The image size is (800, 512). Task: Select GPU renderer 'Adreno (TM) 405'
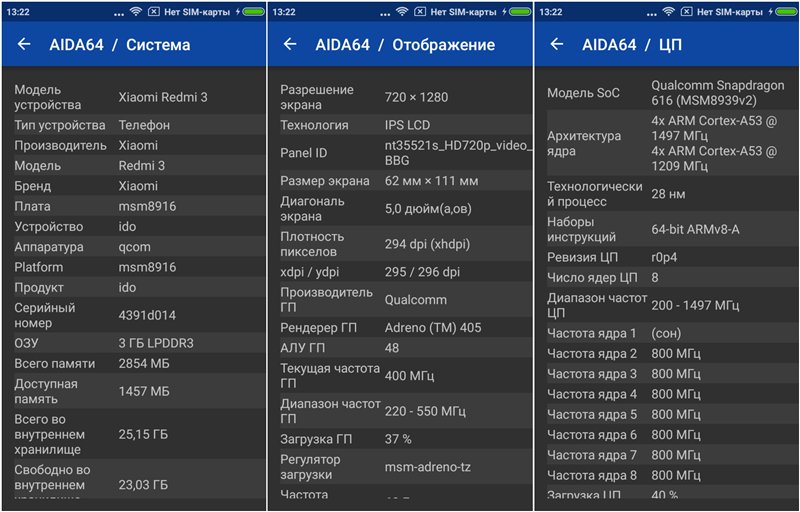pyautogui.click(x=433, y=328)
